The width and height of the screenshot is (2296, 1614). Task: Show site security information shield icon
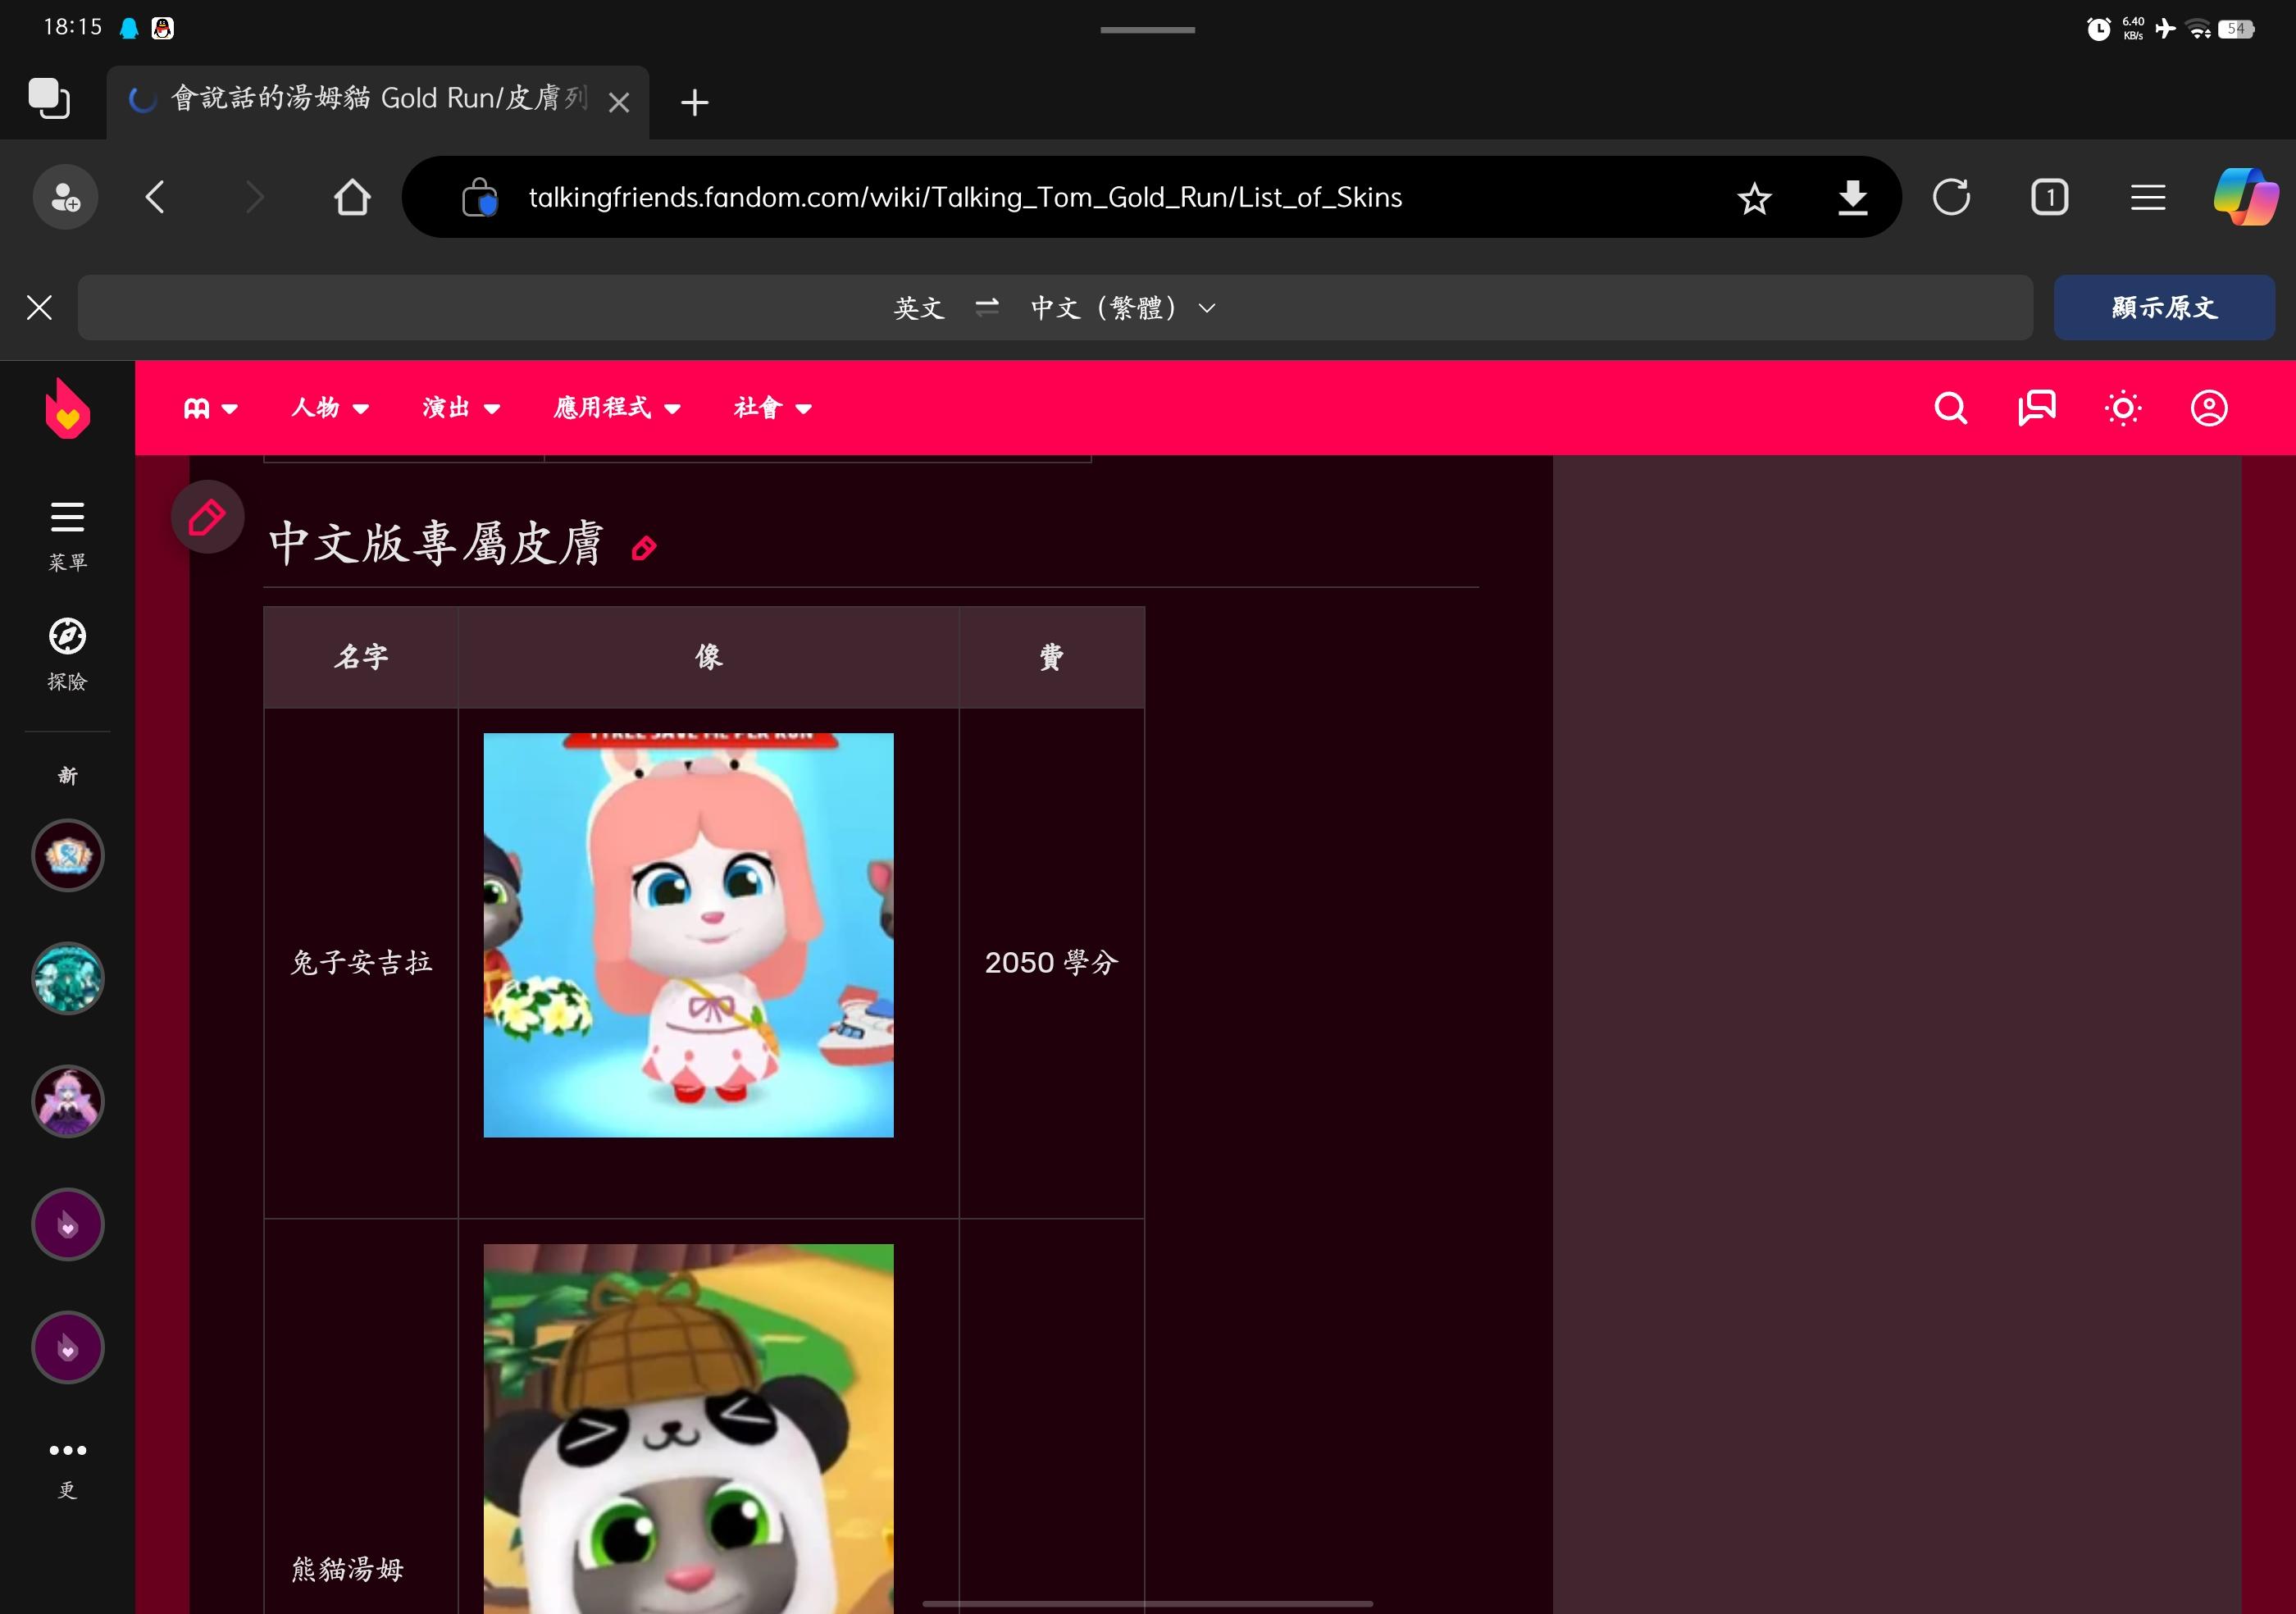coord(479,197)
